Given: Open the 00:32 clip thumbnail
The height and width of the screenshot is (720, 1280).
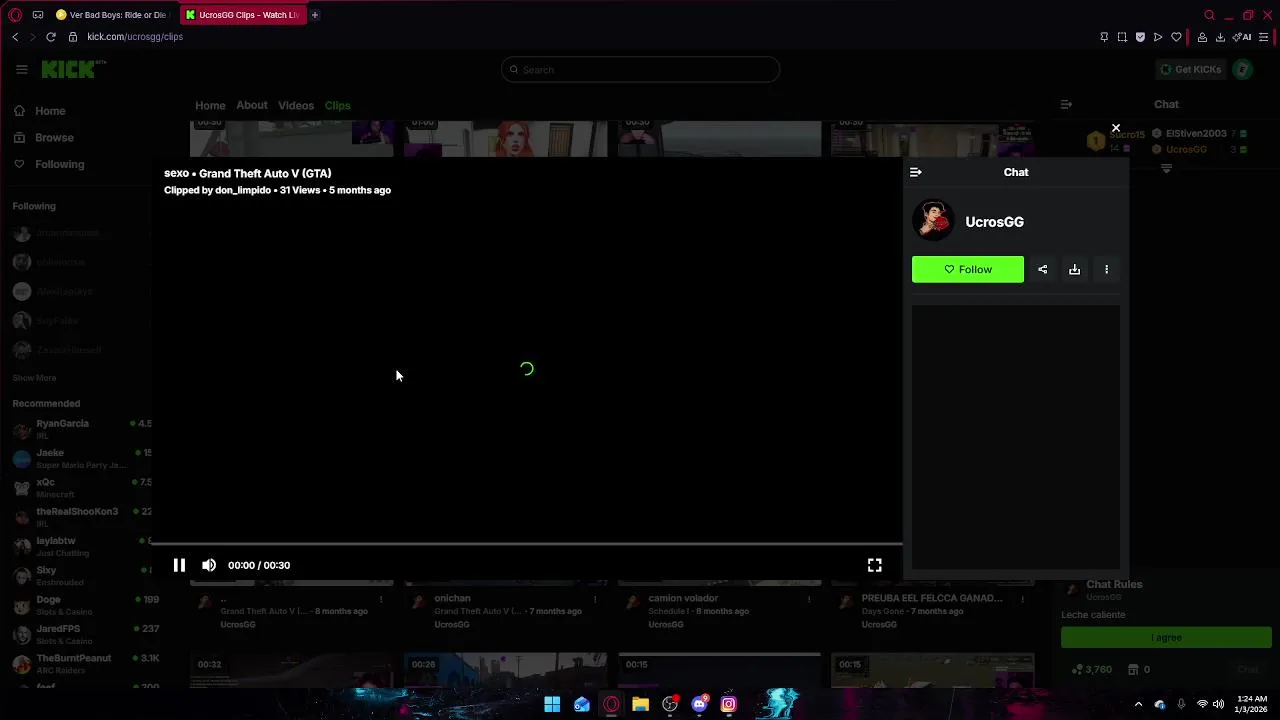Looking at the screenshot, I should [x=291, y=670].
